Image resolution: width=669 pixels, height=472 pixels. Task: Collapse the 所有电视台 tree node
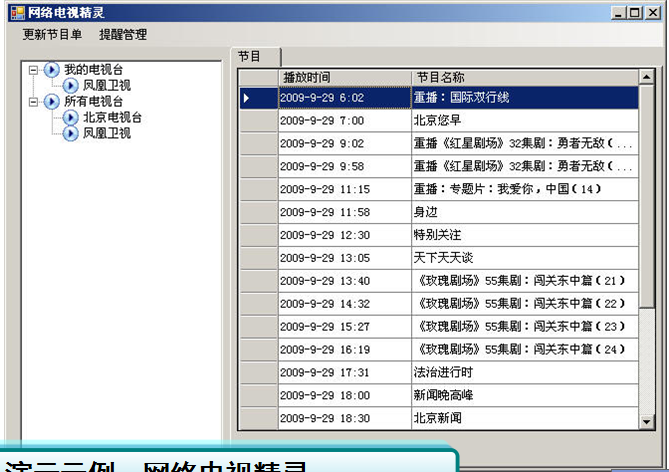tap(33, 102)
